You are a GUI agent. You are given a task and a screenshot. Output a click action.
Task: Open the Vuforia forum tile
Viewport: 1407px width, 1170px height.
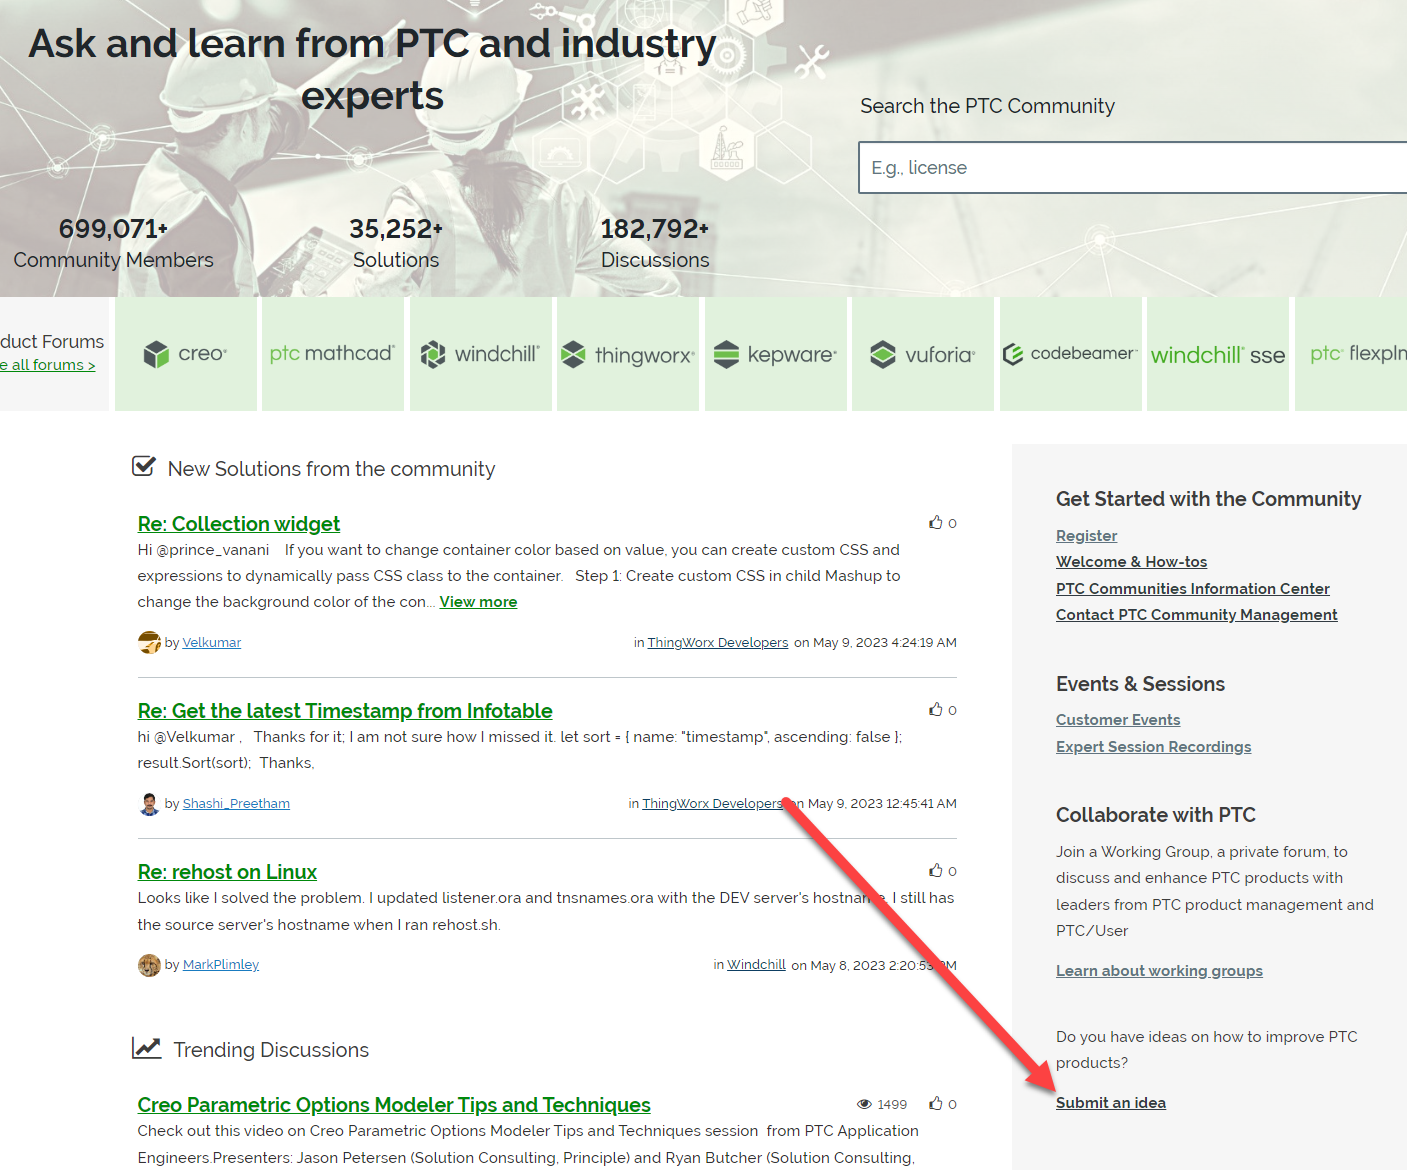pyautogui.click(x=923, y=353)
